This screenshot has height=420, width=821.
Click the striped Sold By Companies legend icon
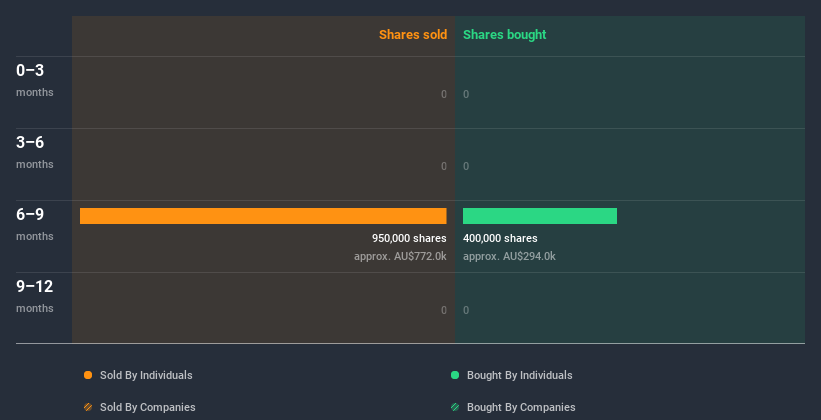coord(88,407)
